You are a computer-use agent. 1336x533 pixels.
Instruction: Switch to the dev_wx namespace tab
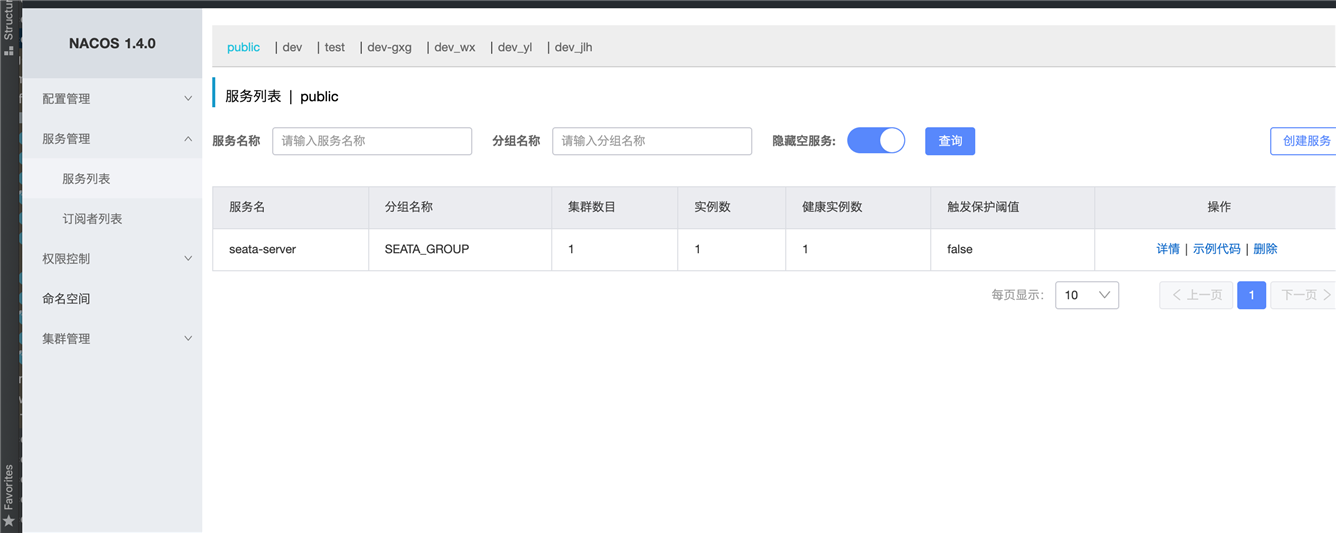click(x=455, y=47)
